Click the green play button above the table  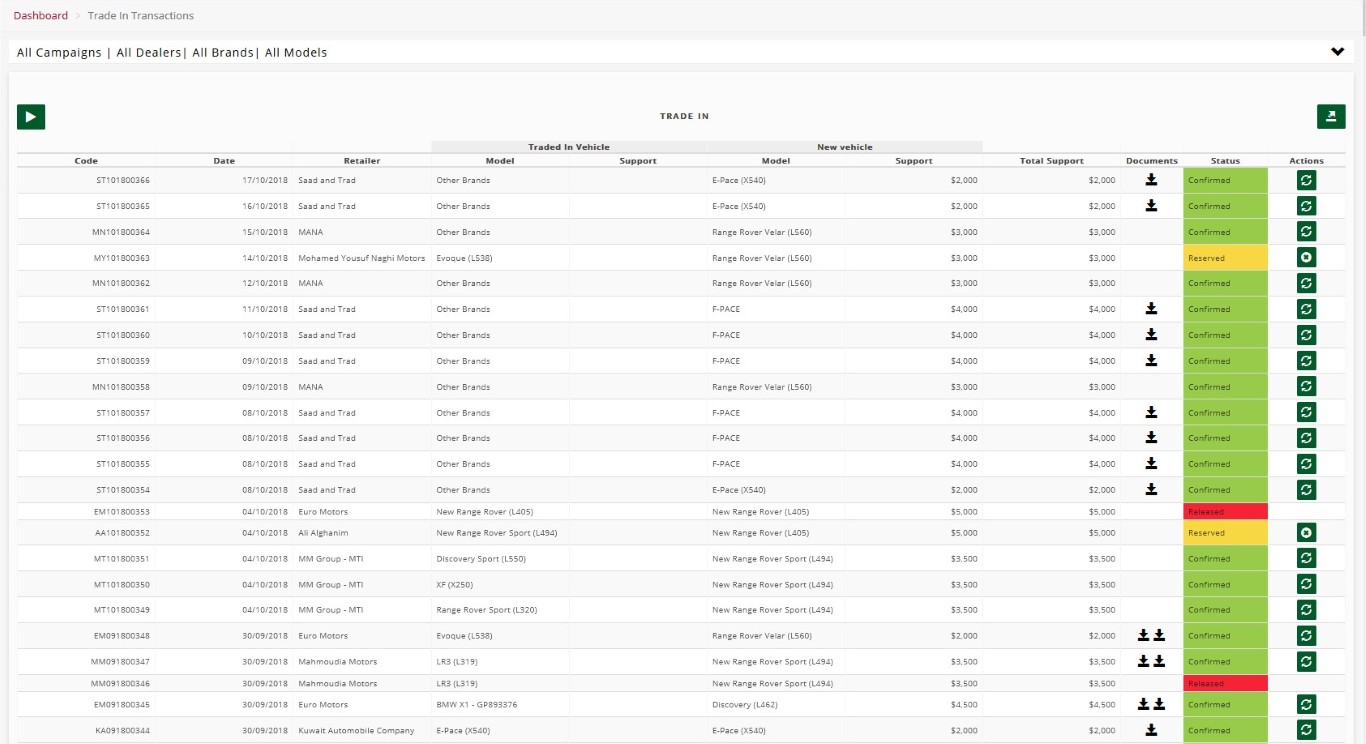pos(31,117)
